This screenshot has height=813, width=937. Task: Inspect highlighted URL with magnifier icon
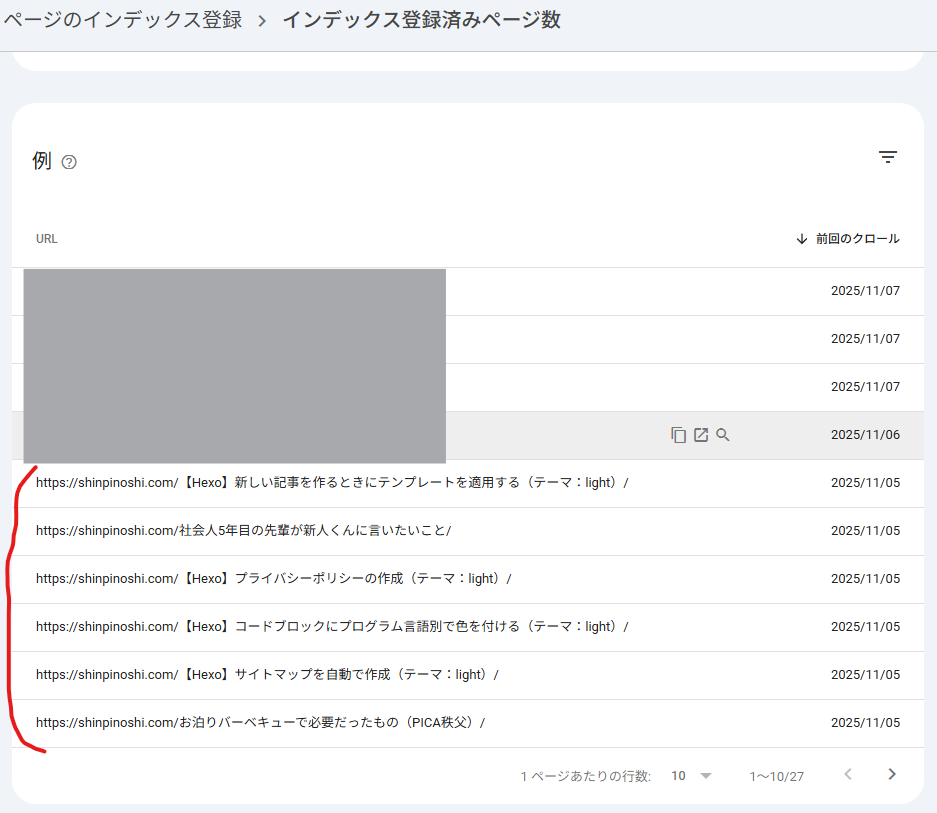[x=722, y=434]
